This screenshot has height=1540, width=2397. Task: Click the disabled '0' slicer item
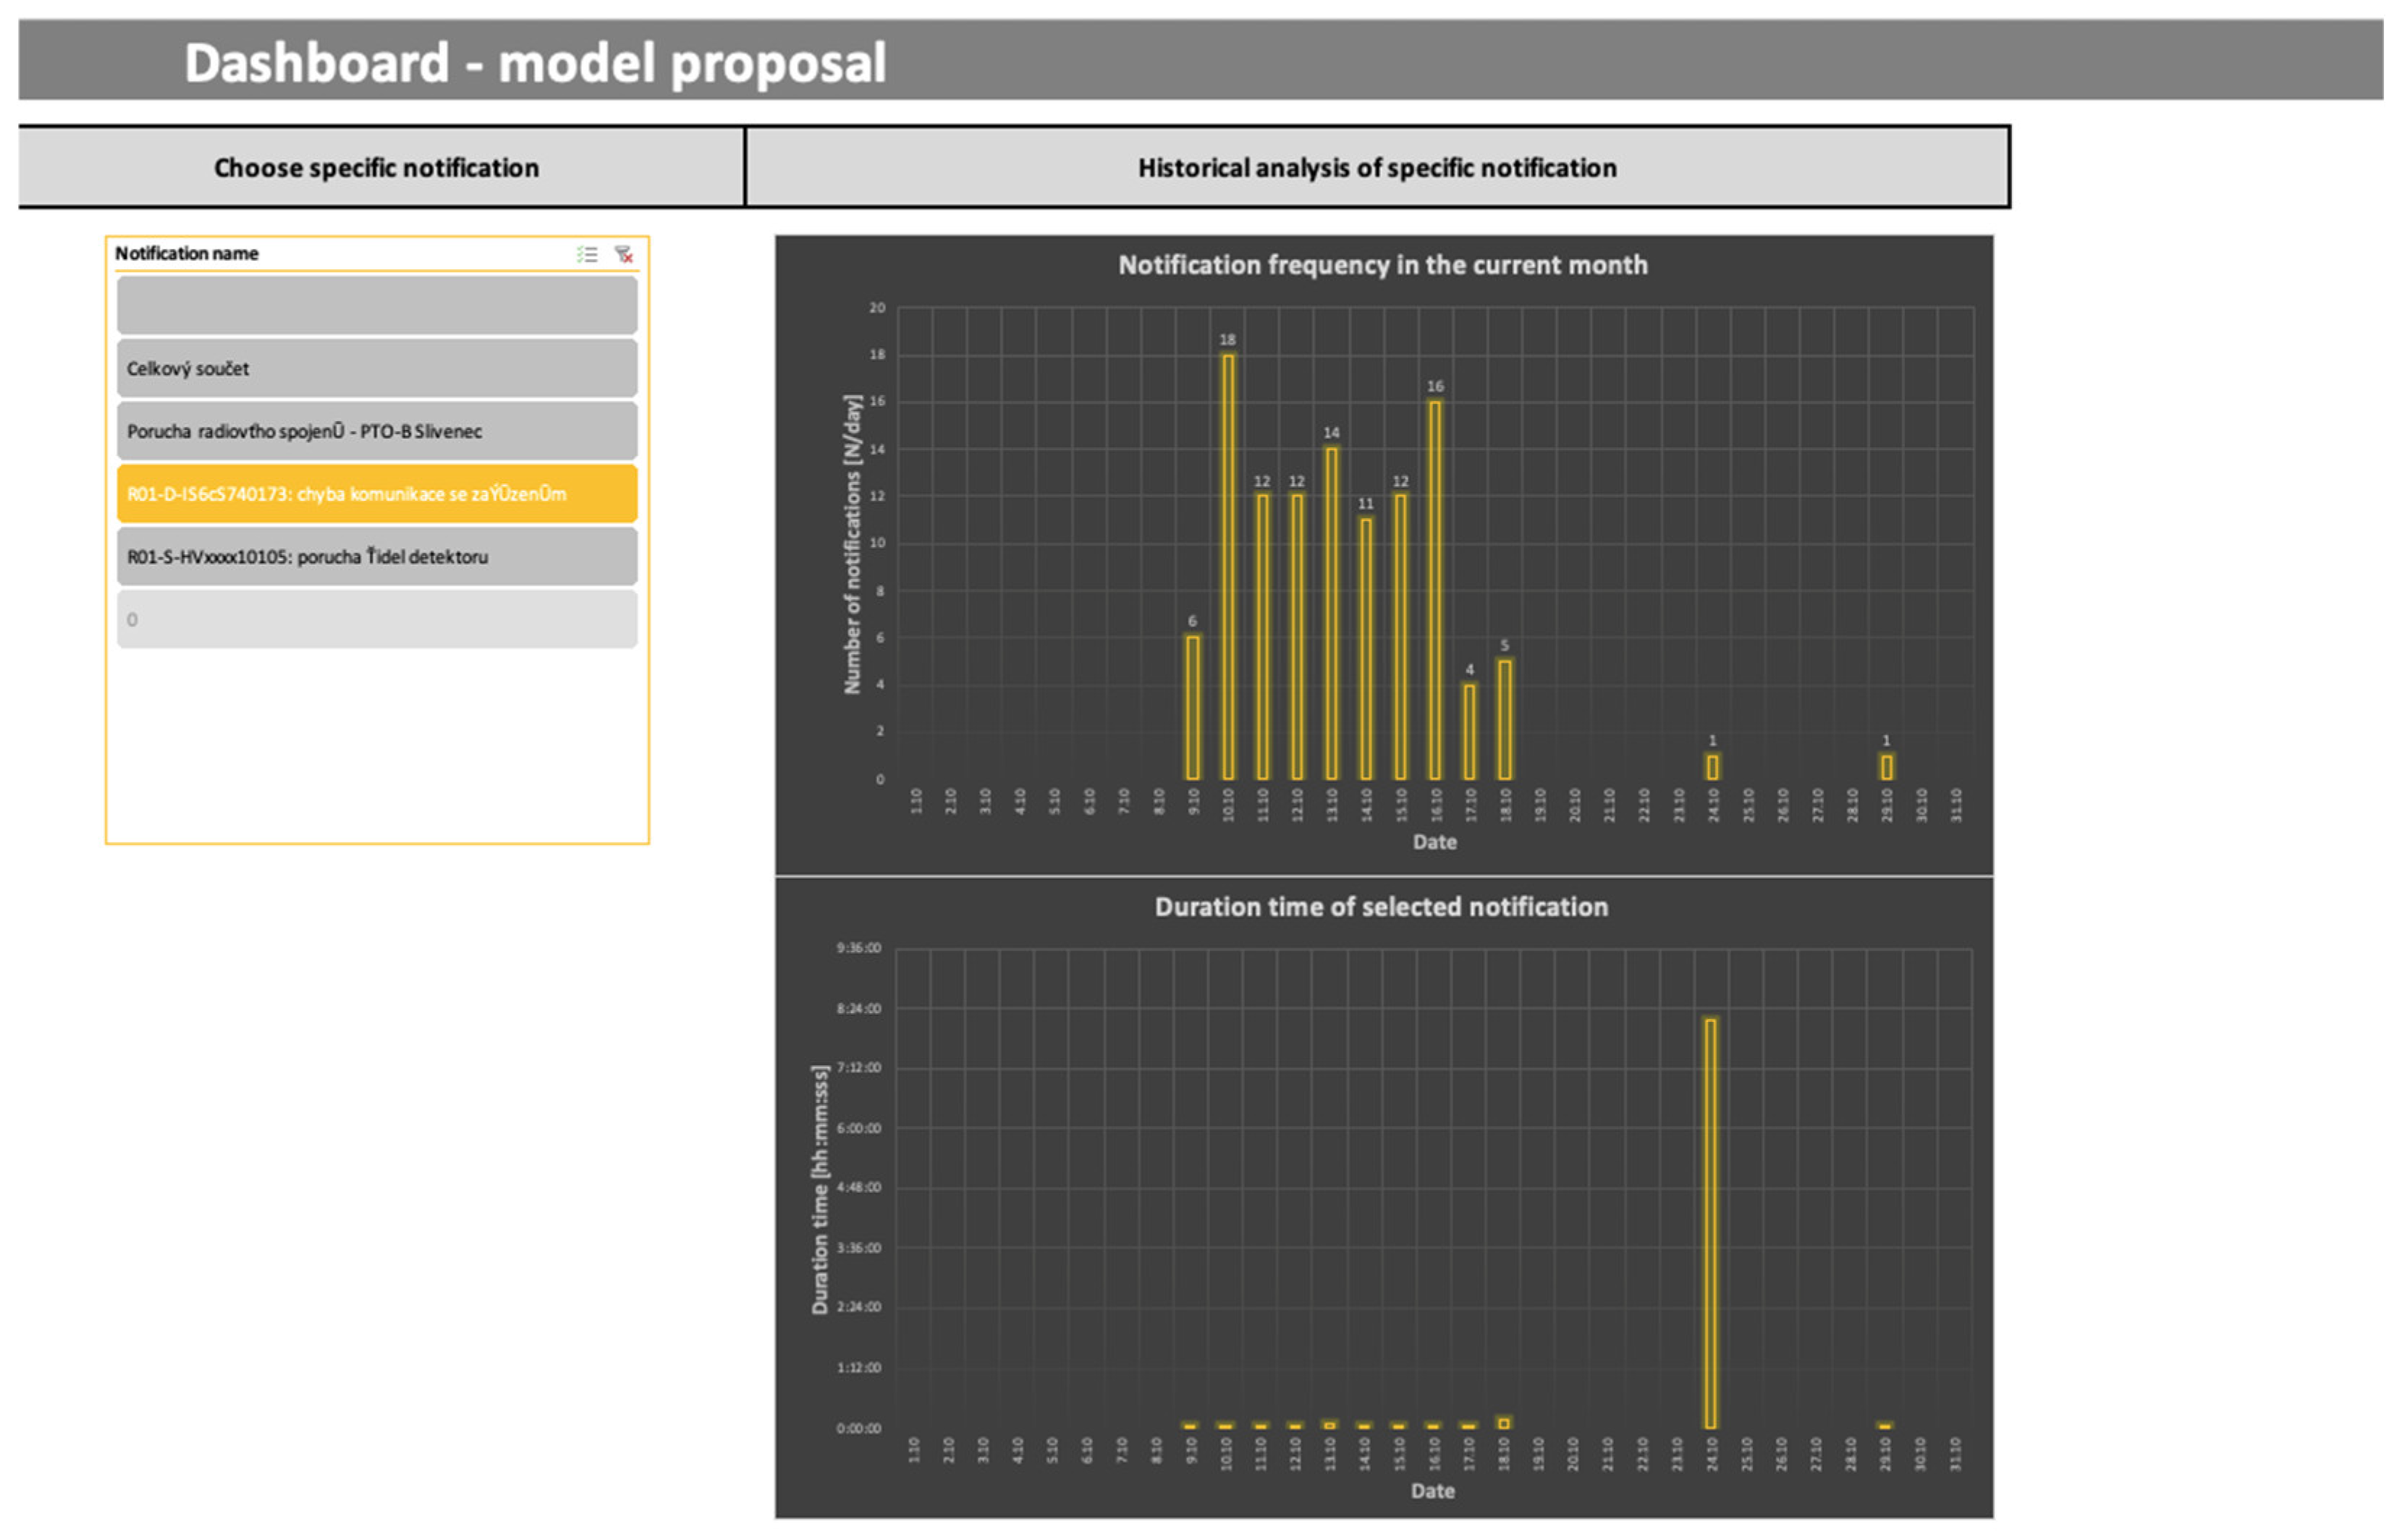click(377, 620)
